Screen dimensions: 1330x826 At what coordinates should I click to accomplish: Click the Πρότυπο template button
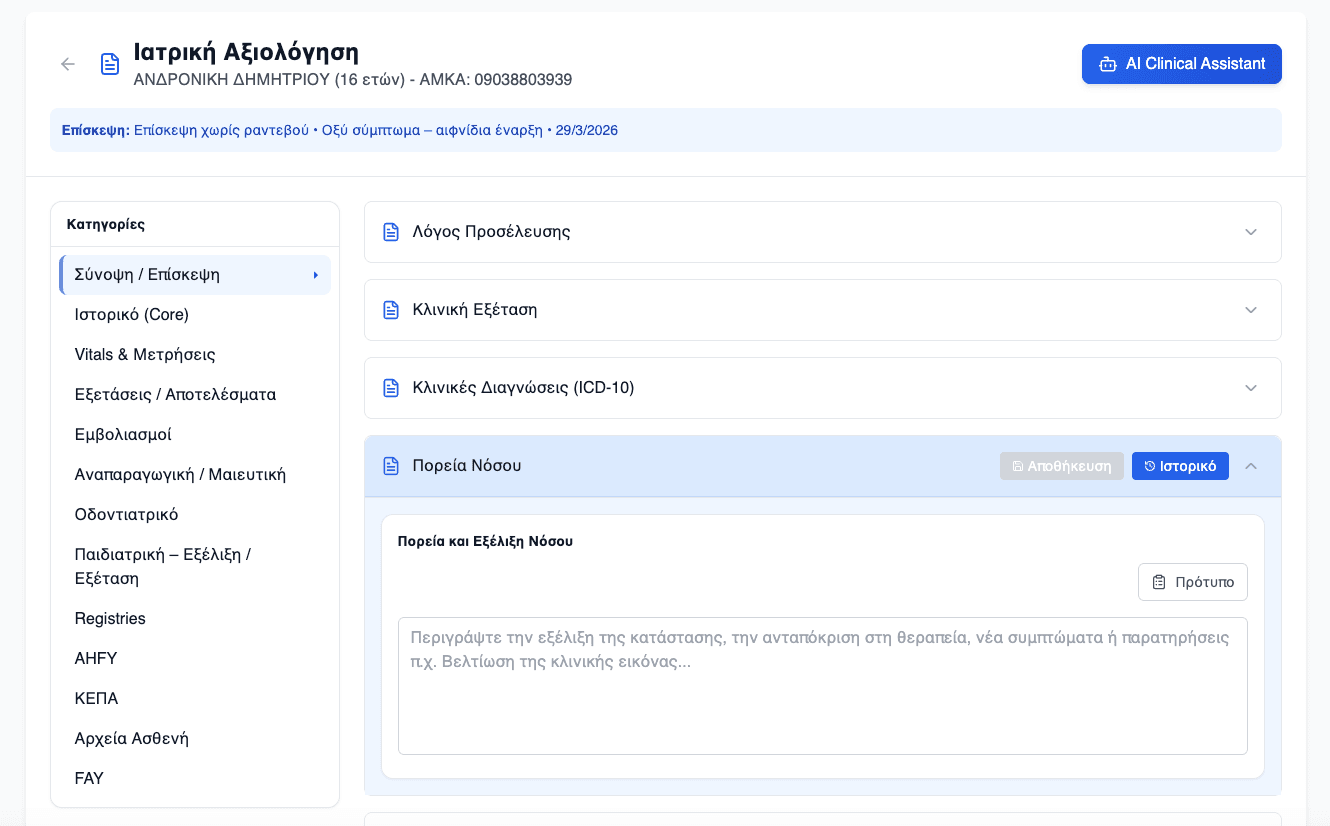[x=1192, y=582]
